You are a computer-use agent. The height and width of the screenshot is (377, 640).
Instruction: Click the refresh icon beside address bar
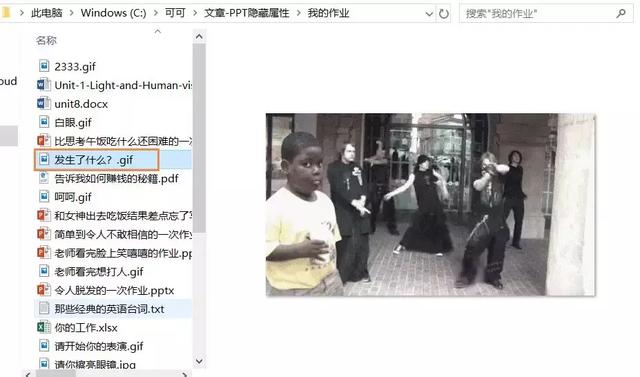coord(444,14)
